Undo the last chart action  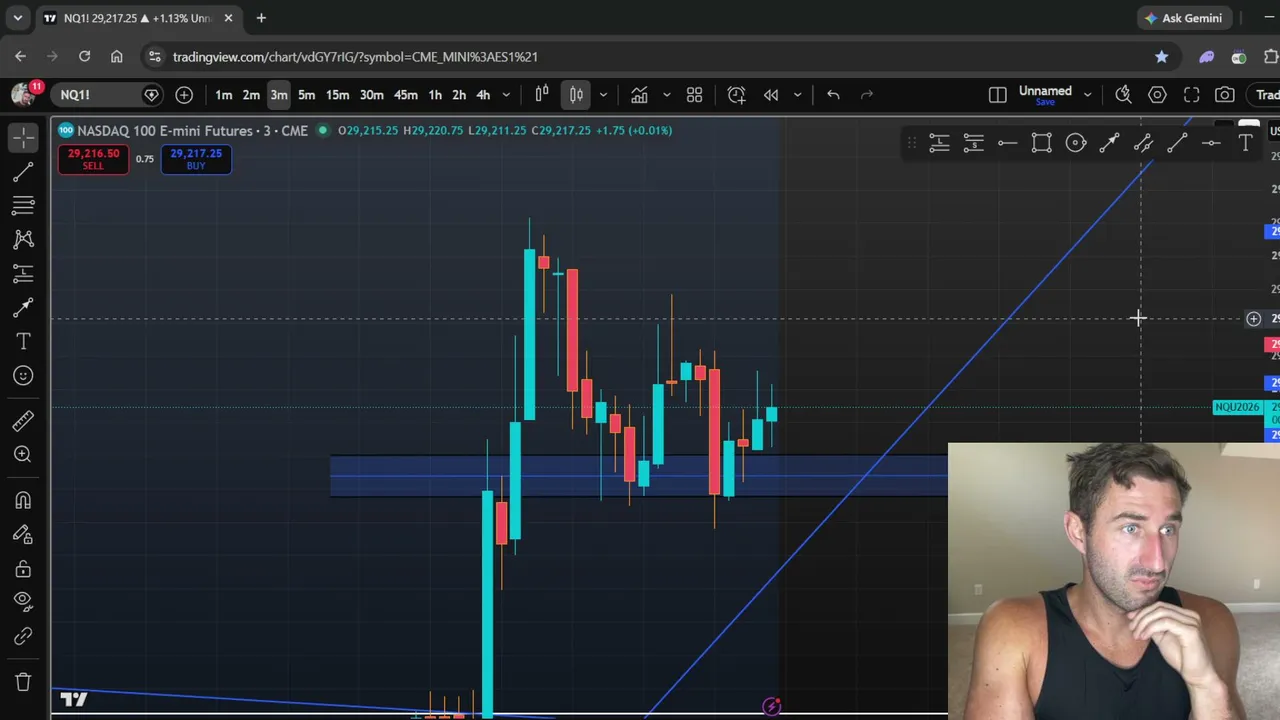[833, 95]
